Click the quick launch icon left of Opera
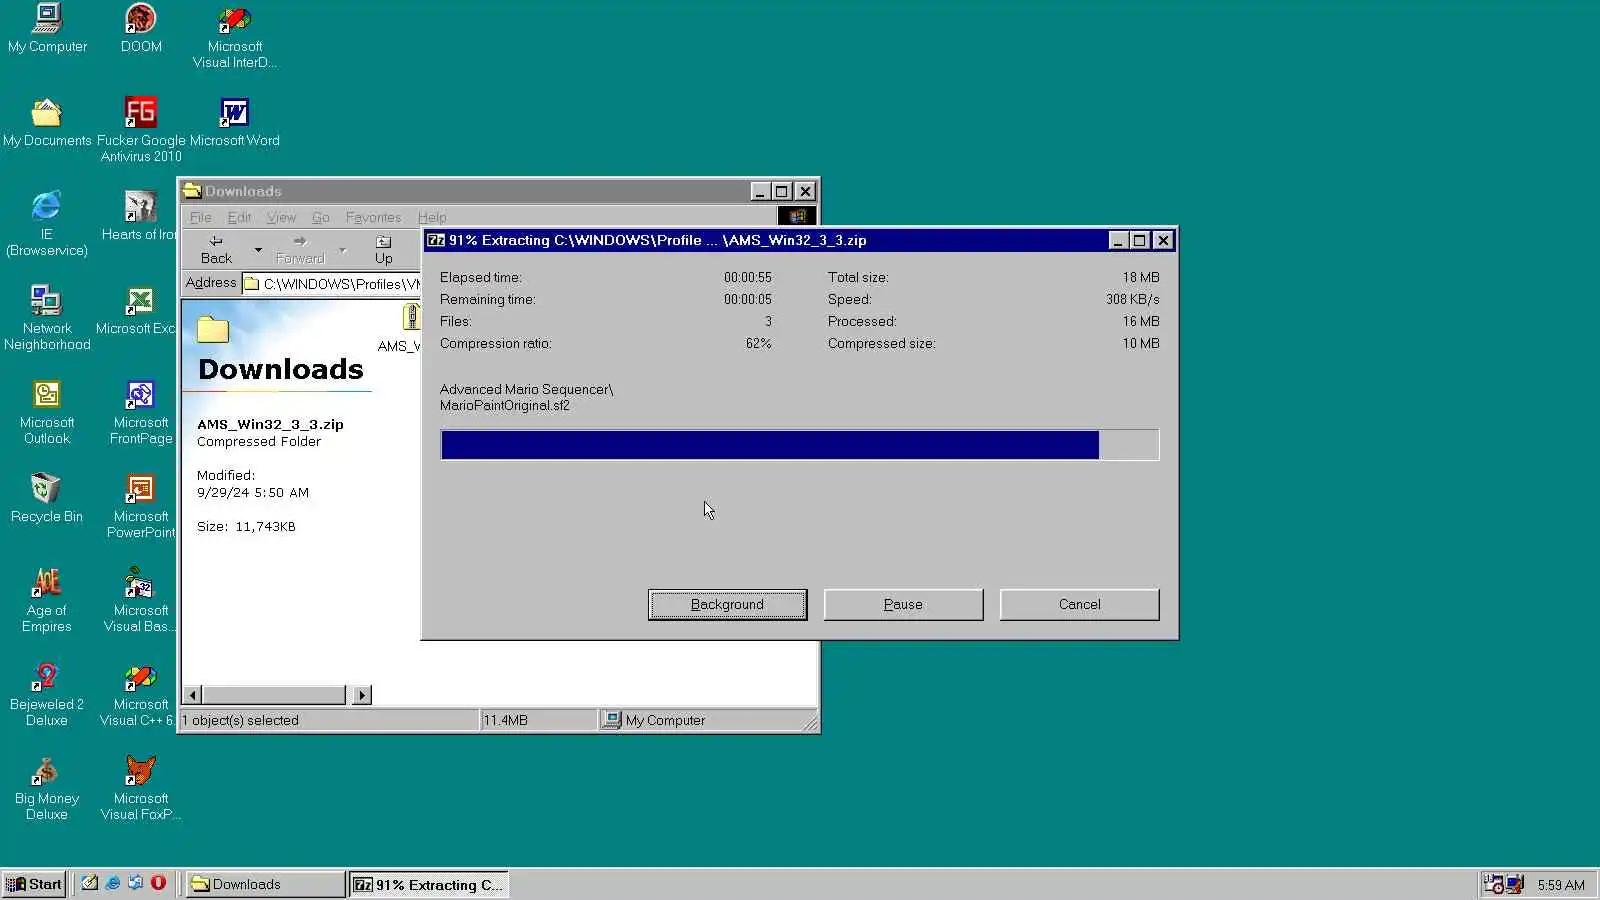Viewport: 1600px width, 900px height. tap(136, 883)
